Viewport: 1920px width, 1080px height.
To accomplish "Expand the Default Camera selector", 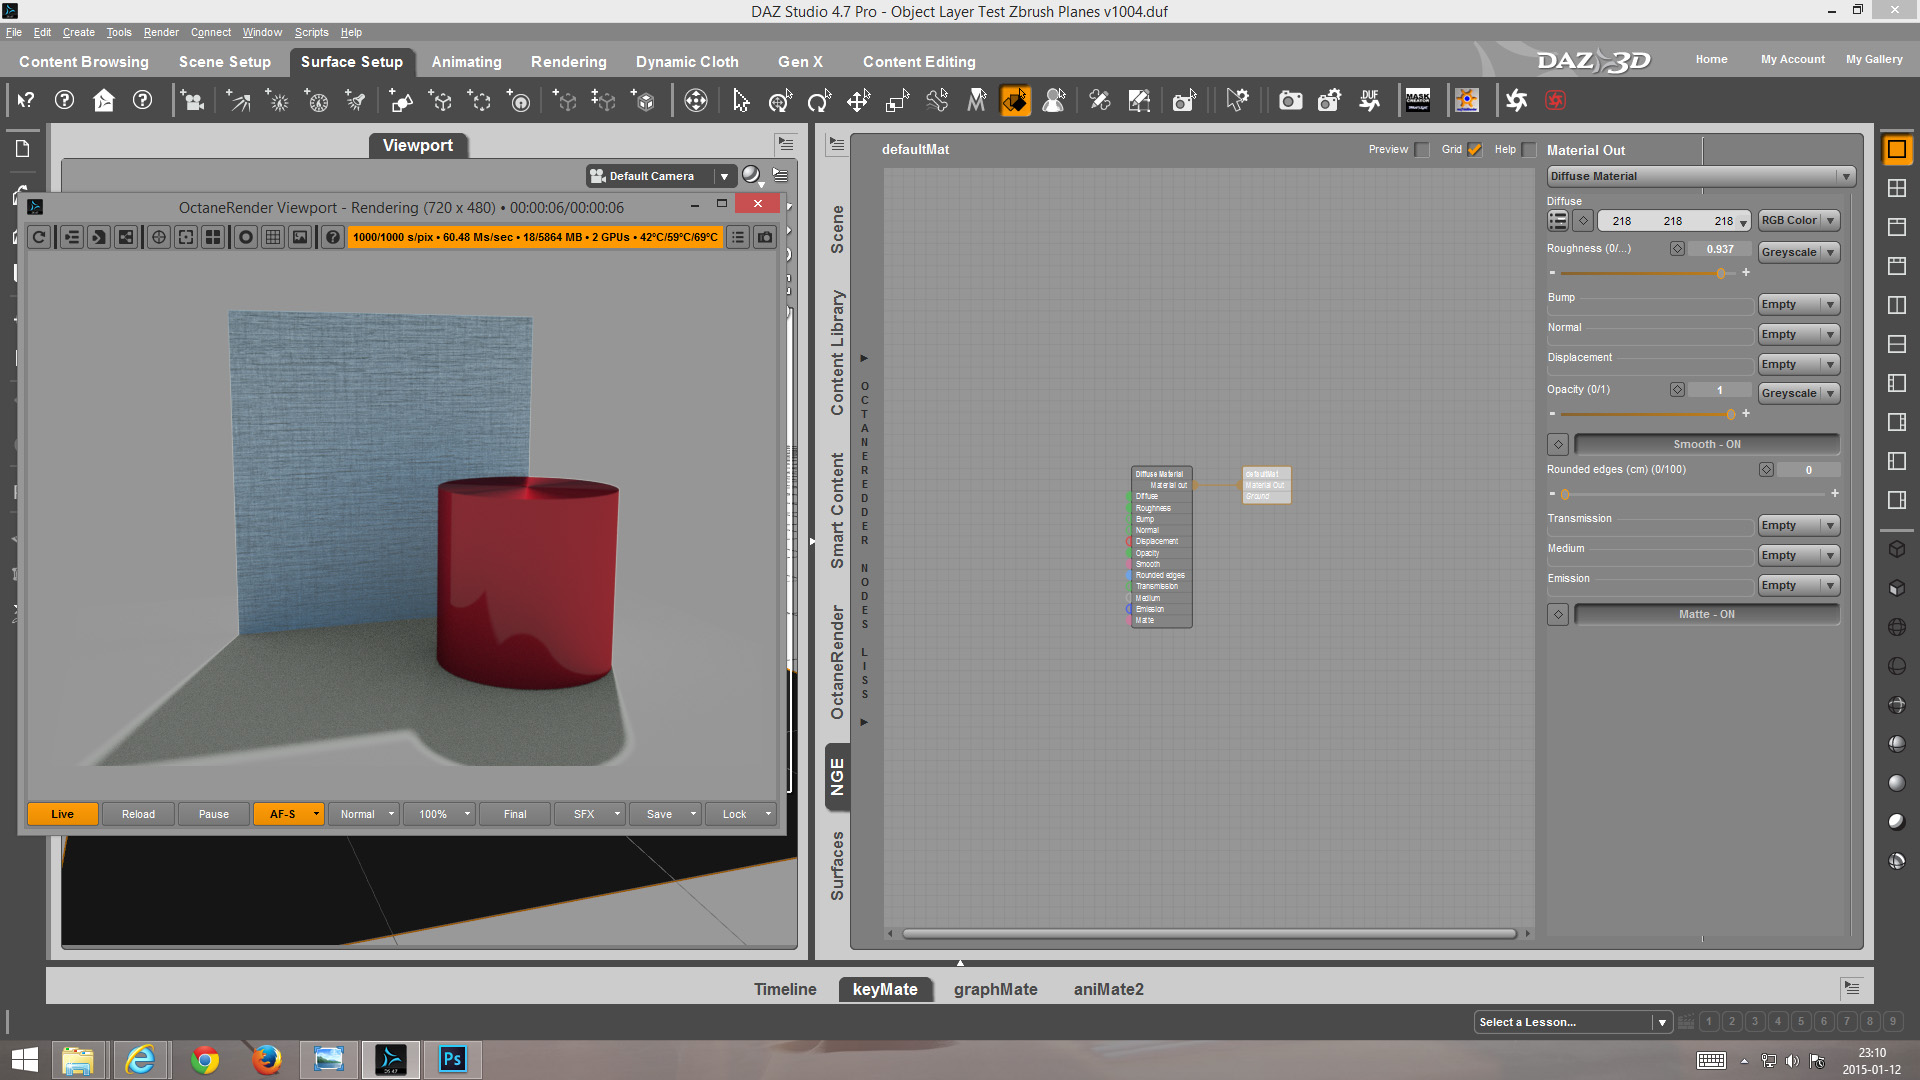I will (x=661, y=176).
